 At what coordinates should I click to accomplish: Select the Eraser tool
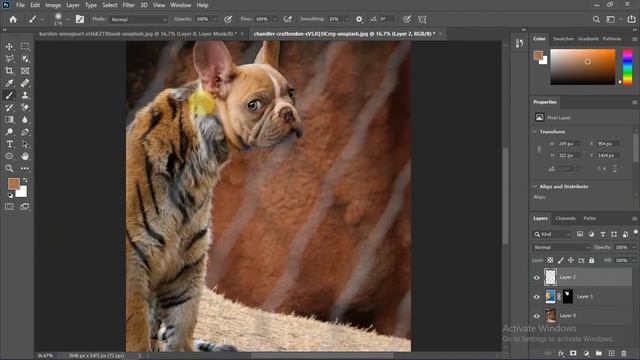[25, 108]
